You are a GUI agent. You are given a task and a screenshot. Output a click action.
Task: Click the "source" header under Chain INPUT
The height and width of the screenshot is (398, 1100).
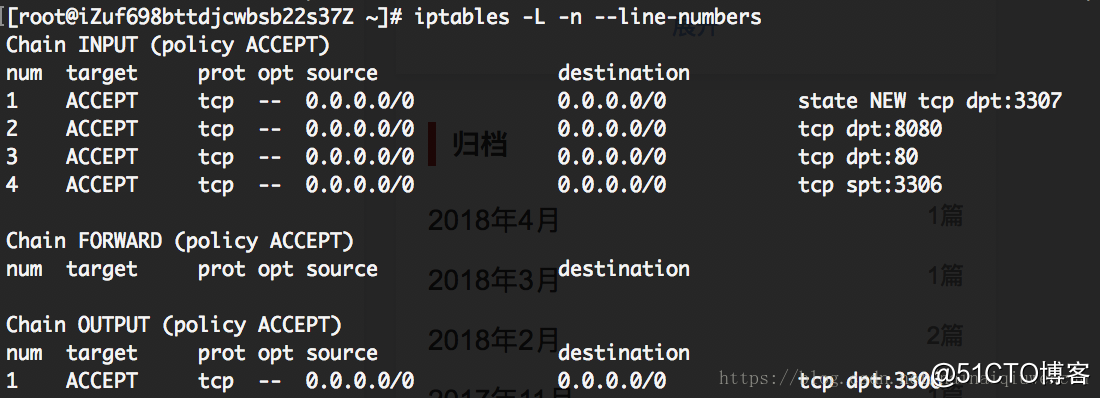point(342,73)
